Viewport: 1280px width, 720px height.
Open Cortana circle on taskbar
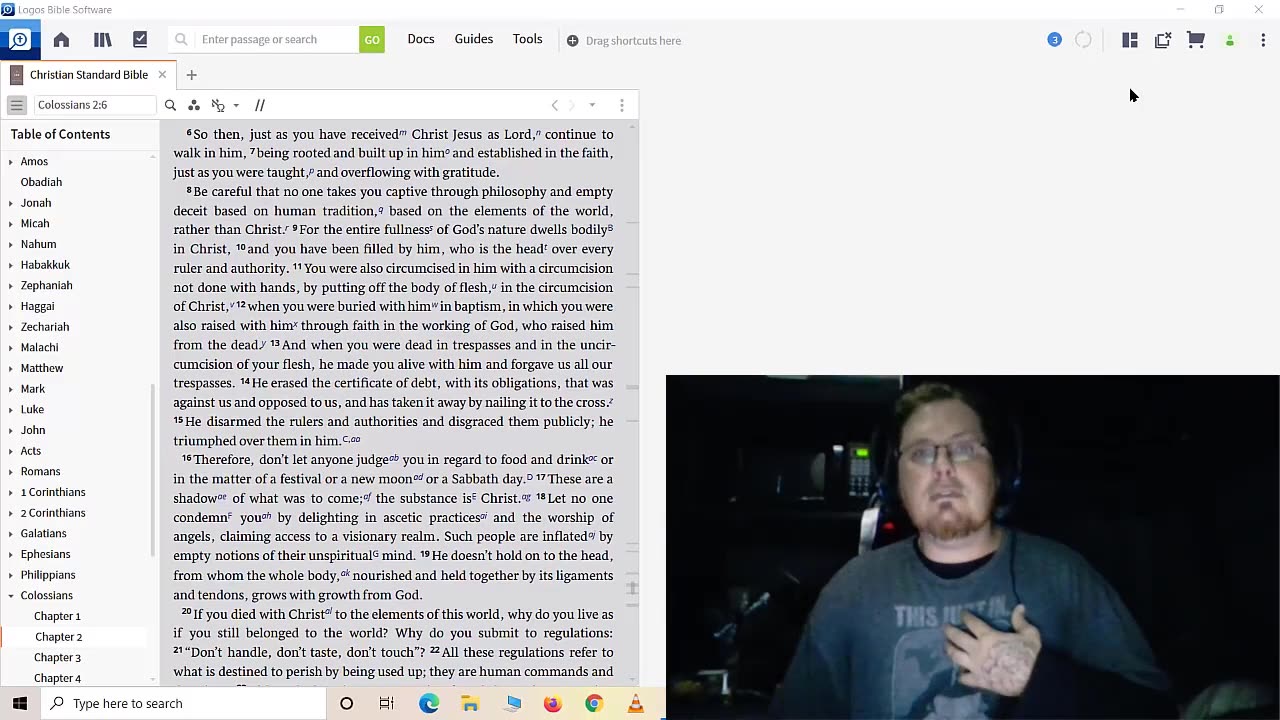346,703
